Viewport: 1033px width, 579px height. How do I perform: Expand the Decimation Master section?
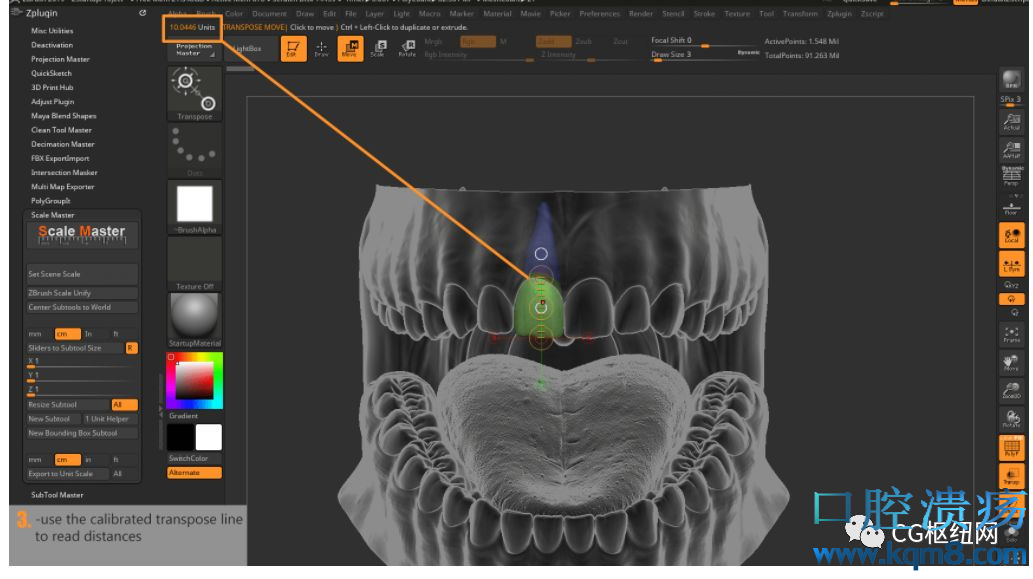click(63, 144)
